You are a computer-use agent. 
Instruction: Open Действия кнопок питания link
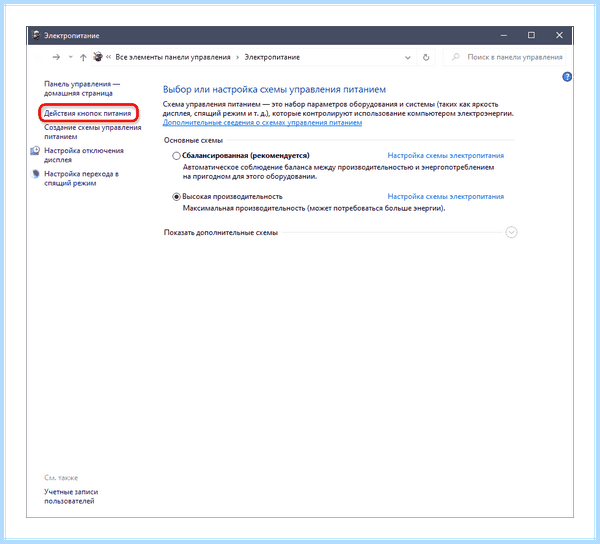88,113
